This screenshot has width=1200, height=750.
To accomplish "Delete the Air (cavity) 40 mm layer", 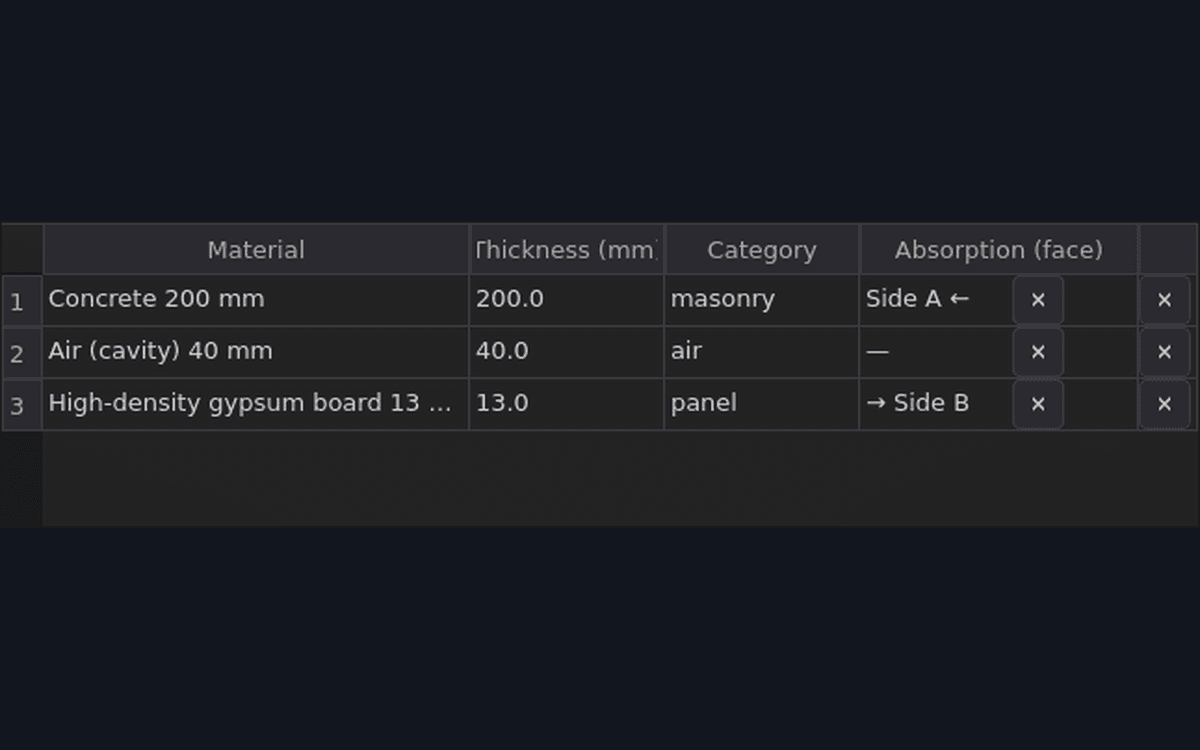I will click(x=1164, y=352).
